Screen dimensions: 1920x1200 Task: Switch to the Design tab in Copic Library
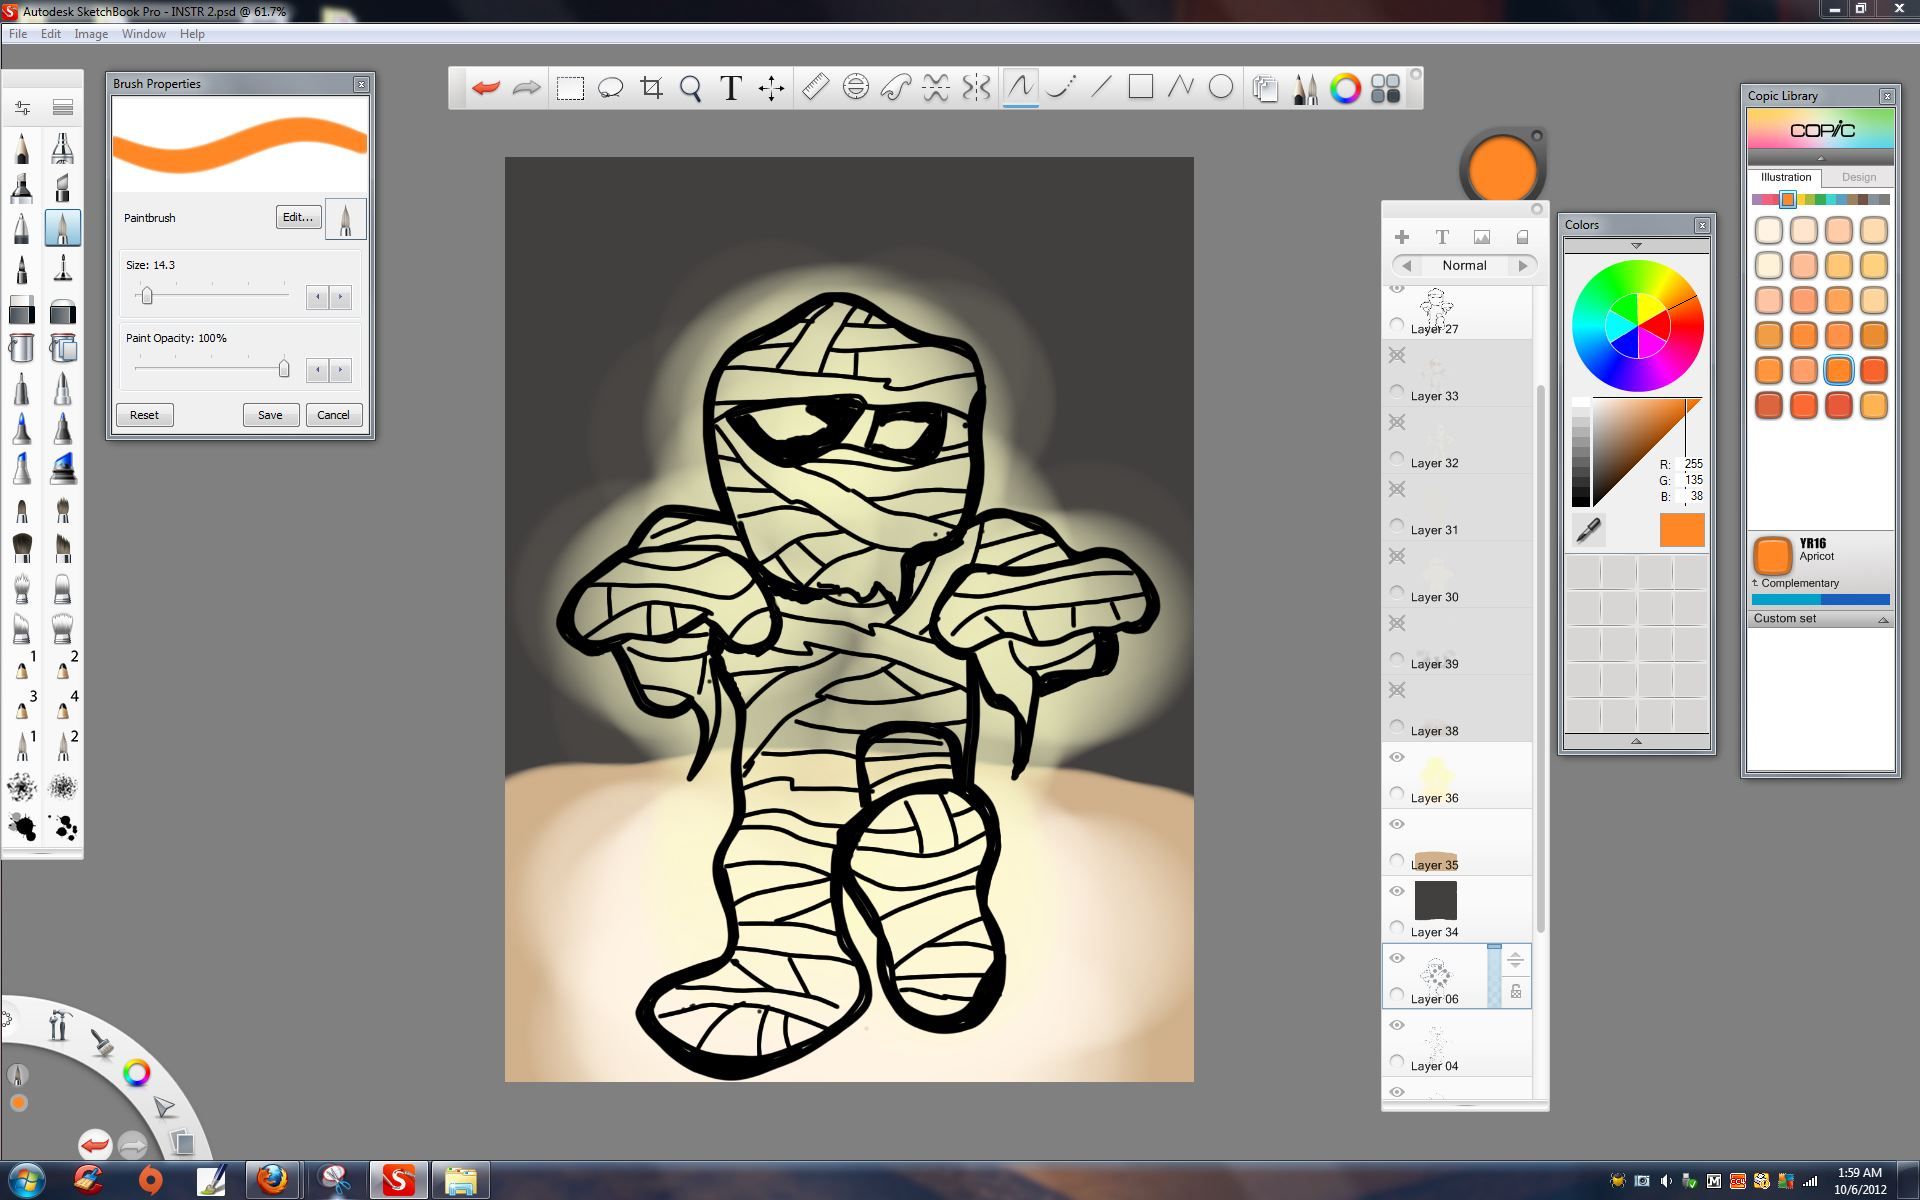click(x=1859, y=176)
